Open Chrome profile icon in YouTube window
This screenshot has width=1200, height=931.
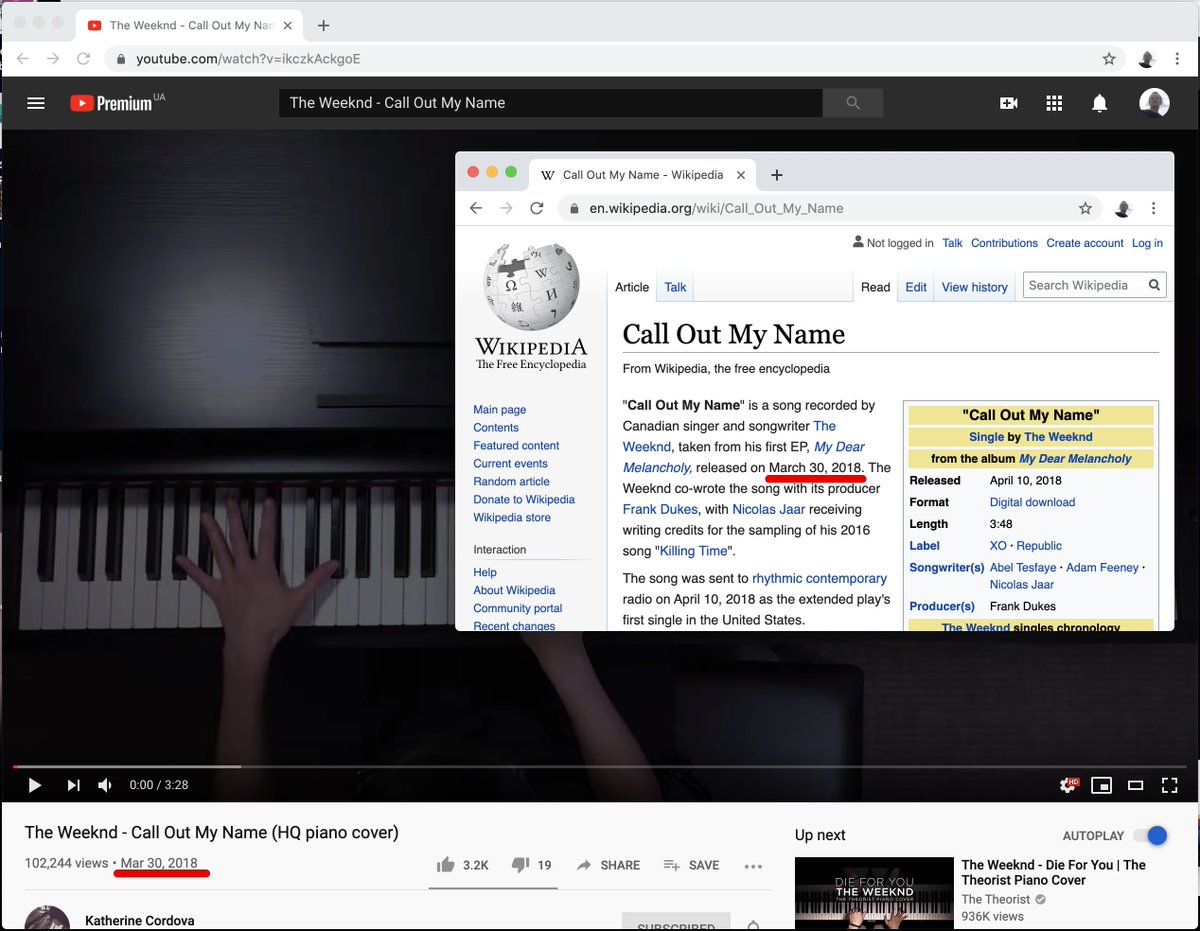pyautogui.click(x=1147, y=59)
